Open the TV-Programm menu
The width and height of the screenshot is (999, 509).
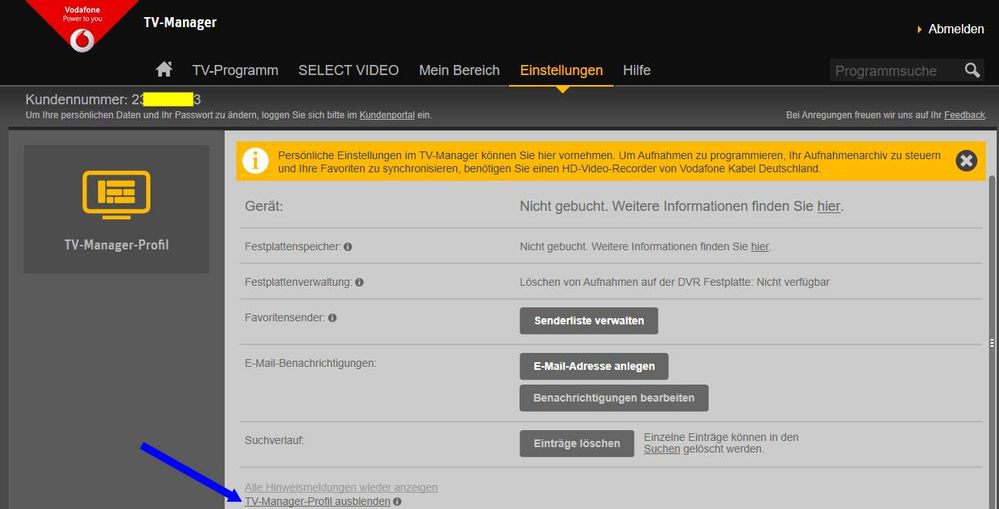235,70
